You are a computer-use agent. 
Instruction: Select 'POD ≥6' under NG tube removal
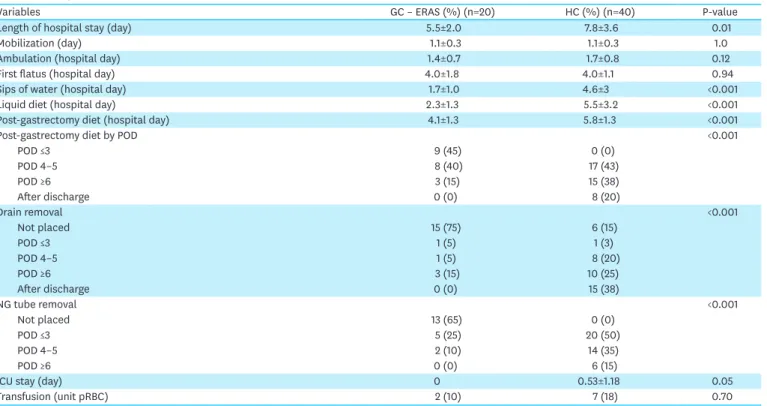click(x=34, y=366)
